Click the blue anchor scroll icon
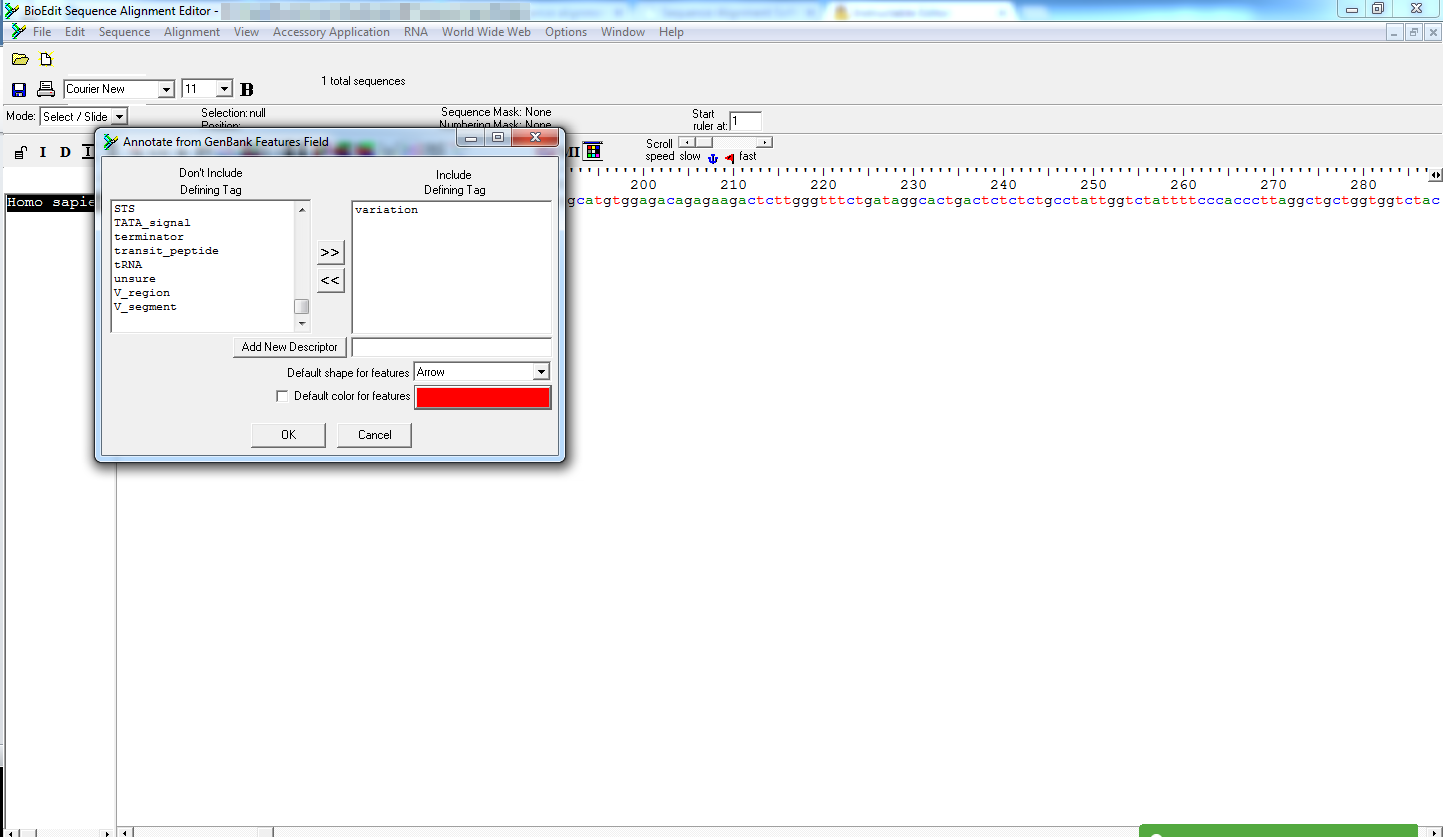This screenshot has width=1443, height=837. coord(713,158)
